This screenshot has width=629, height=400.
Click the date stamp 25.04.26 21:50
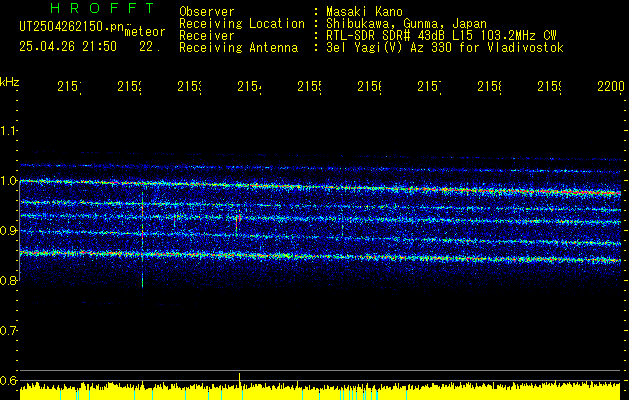click(x=68, y=47)
